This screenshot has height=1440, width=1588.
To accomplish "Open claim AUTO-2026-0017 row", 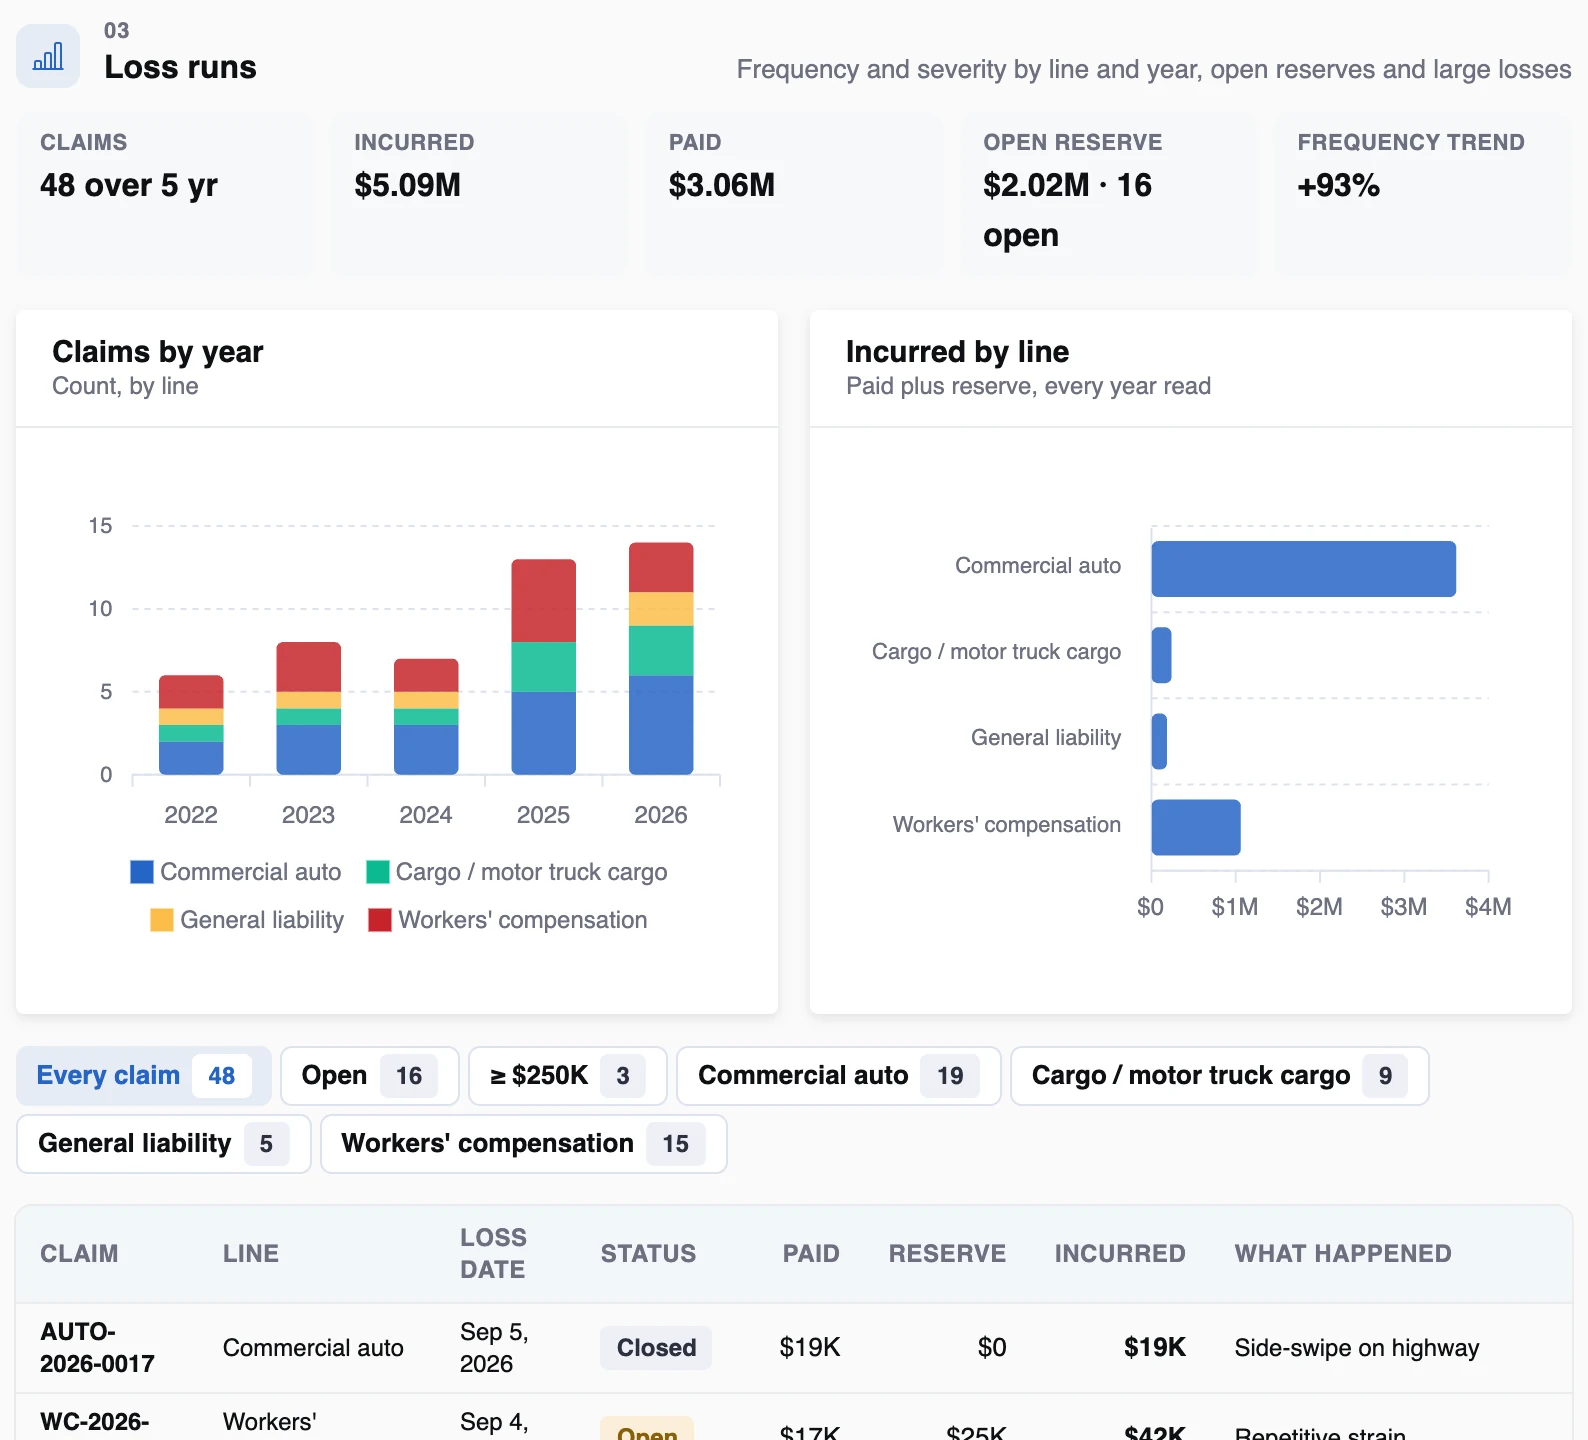I will [794, 1348].
